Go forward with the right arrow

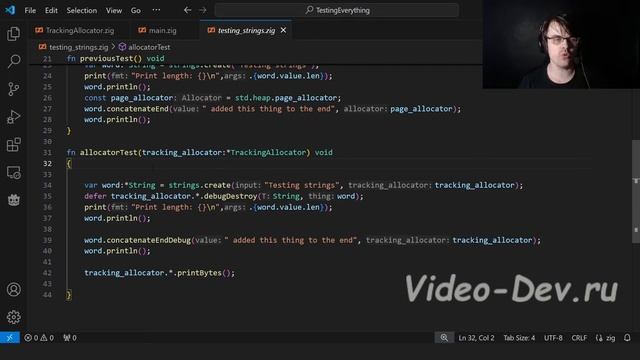(x=203, y=10)
